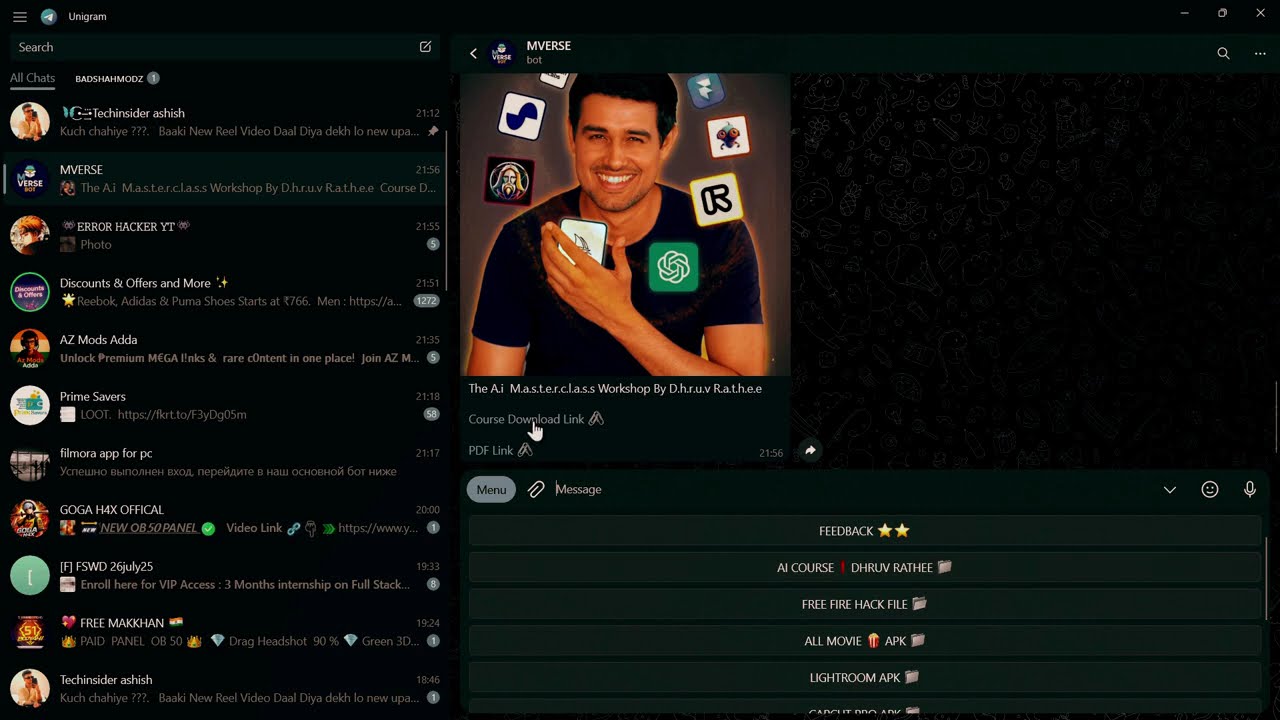Click the attach file paperclip icon
Screen dimensions: 1280x720
pos(537,489)
